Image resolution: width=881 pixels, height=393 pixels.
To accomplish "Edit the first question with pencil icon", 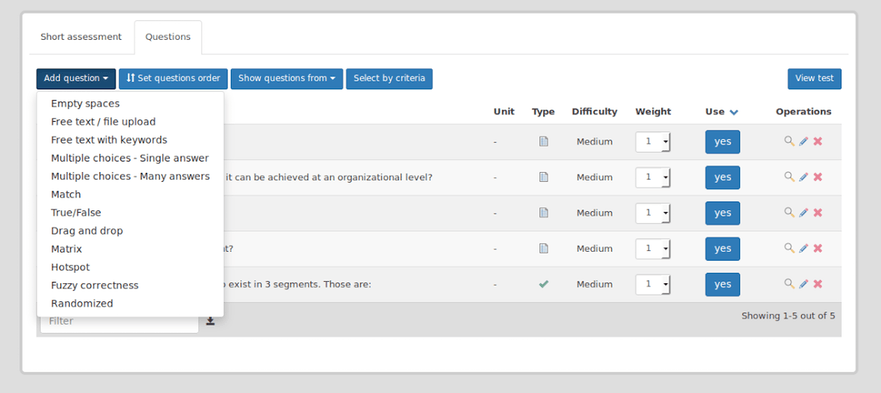I will pyautogui.click(x=803, y=141).
